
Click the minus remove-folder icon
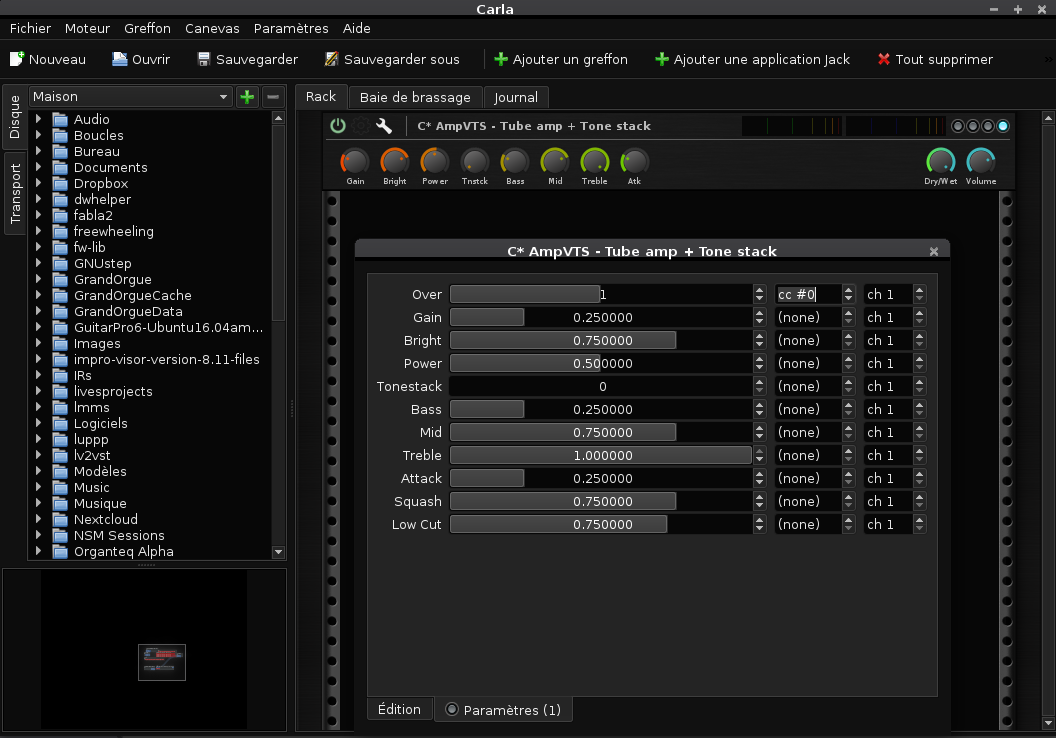point(273,97)
